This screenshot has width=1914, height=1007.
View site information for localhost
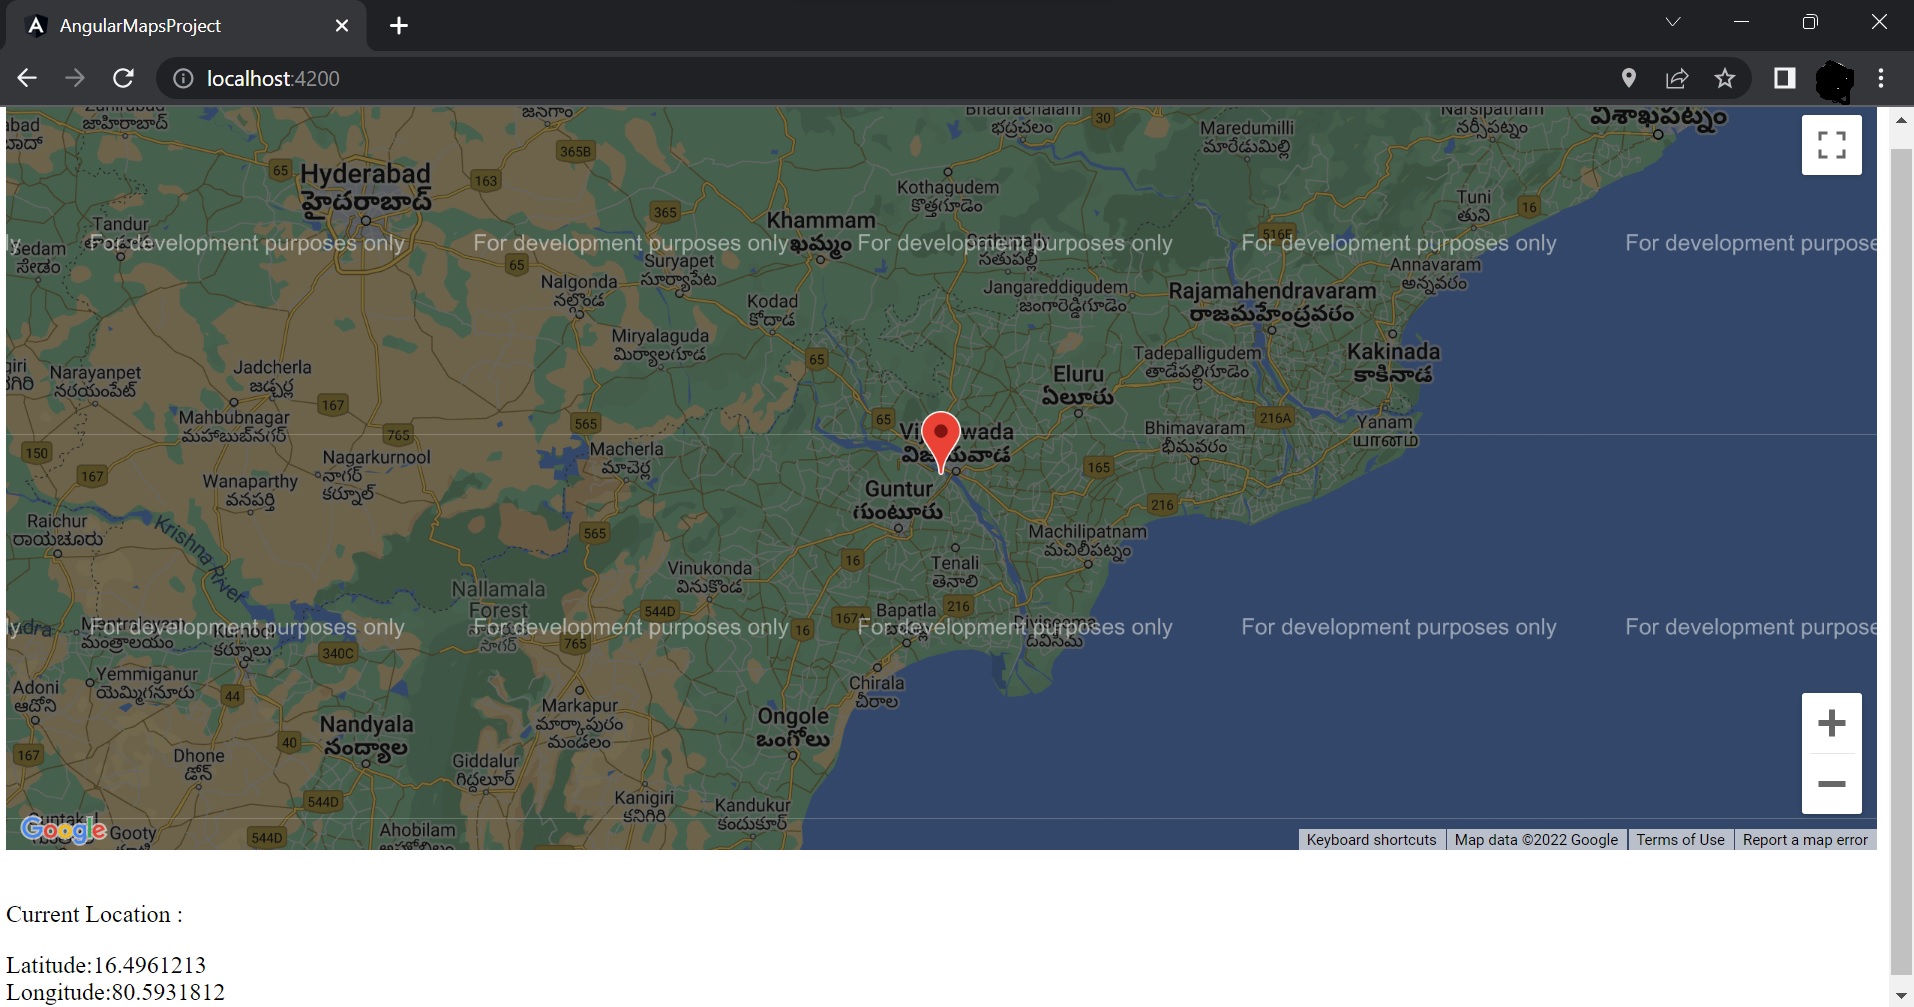pyautogui.click(x=183, y=78)
